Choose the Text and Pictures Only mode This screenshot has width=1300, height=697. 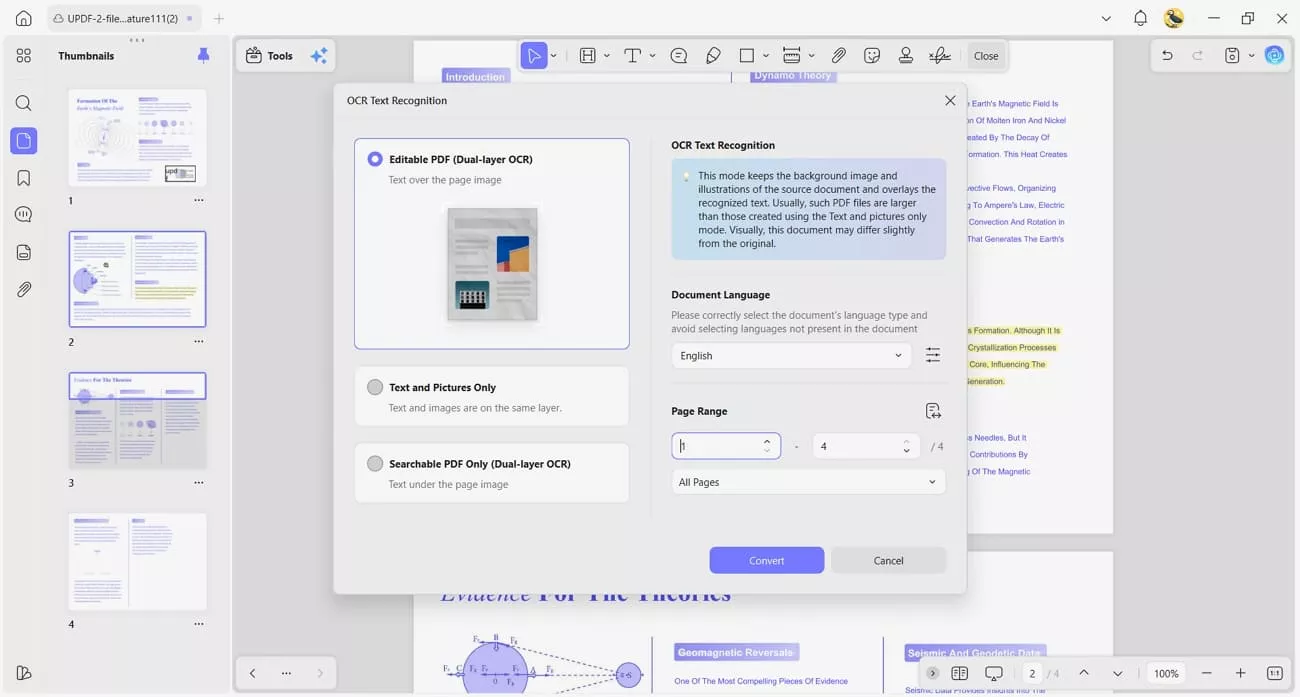click(375, 387)
